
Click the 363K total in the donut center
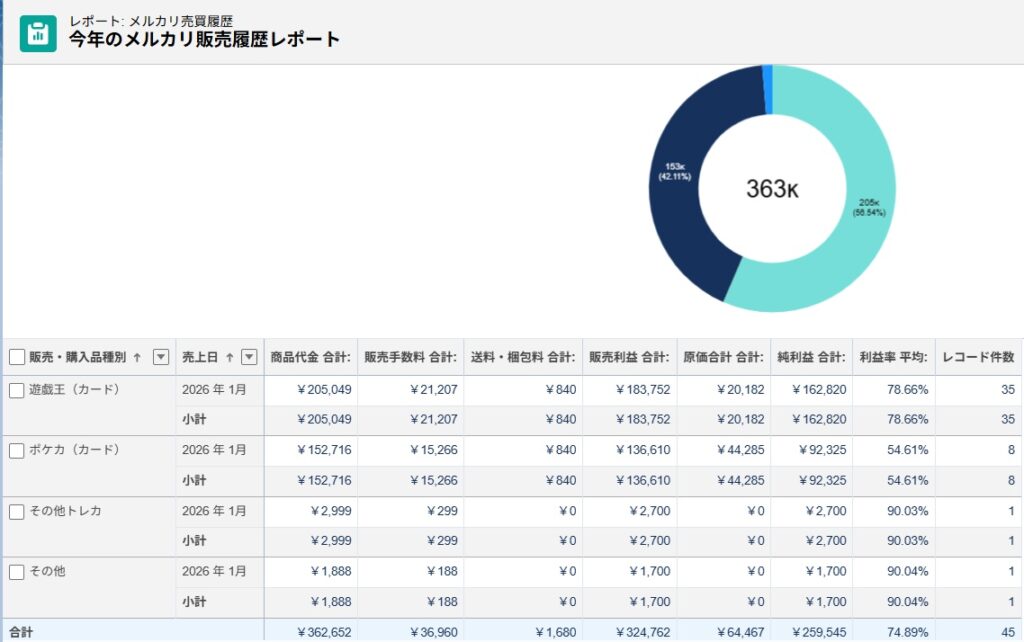(770, 187)
